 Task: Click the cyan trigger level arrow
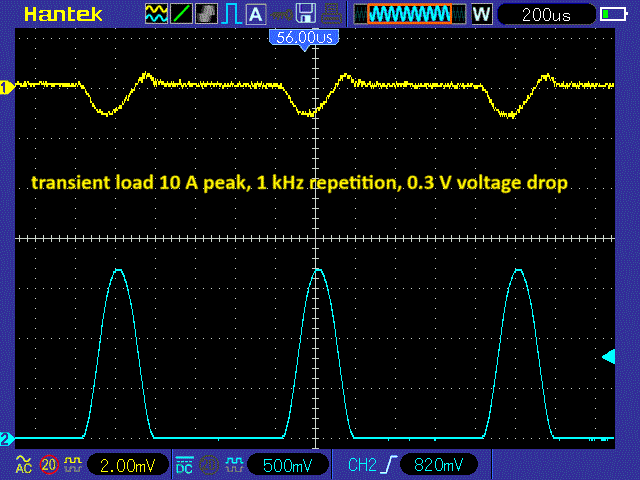(608, 356)
